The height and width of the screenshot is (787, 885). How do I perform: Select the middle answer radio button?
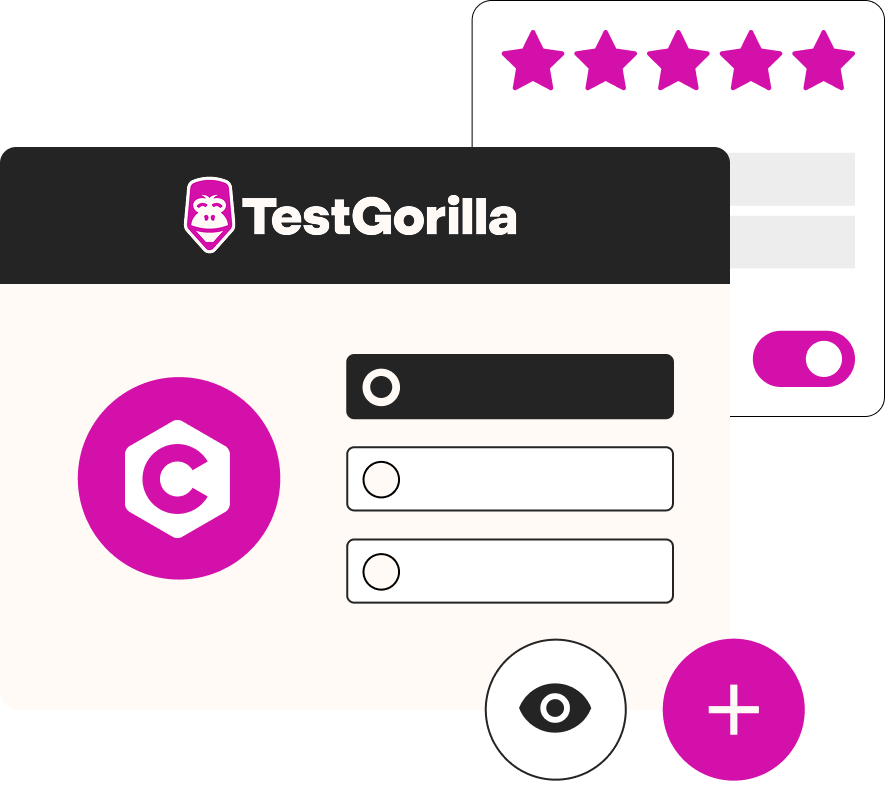click(x=381, y=479)
